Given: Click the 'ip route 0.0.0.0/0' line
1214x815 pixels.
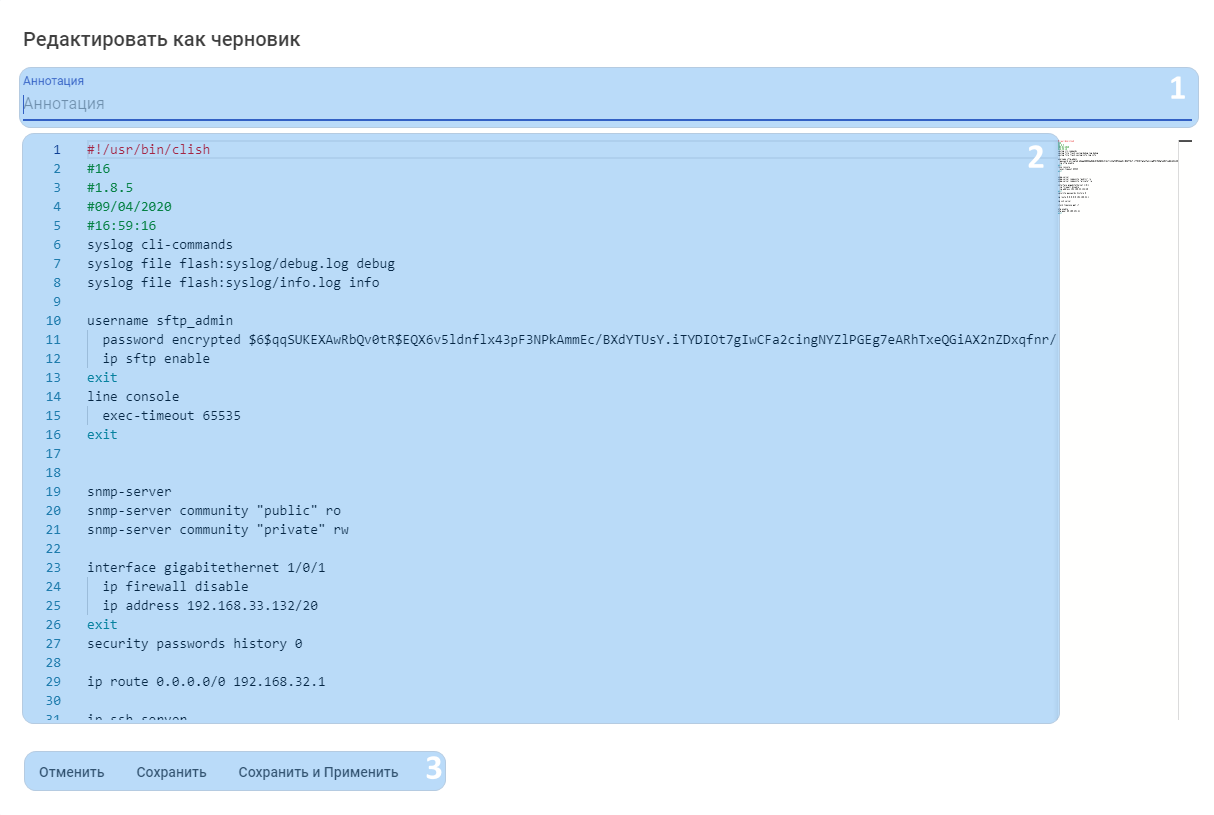Looking at the screenshot, I should (x=206, y=682).
